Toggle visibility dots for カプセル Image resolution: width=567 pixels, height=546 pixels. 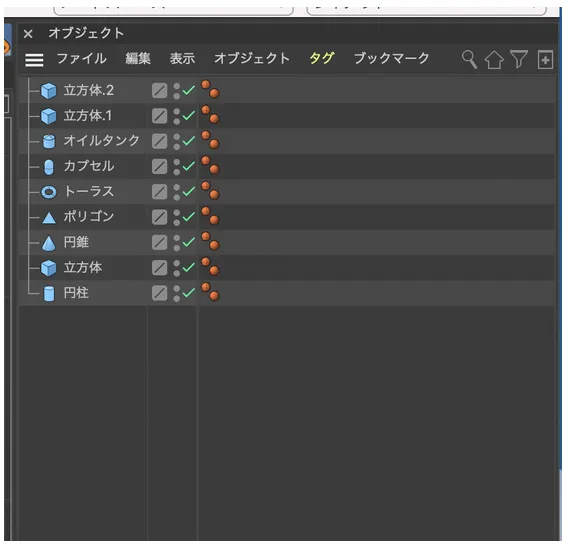(x=176, y=167)
